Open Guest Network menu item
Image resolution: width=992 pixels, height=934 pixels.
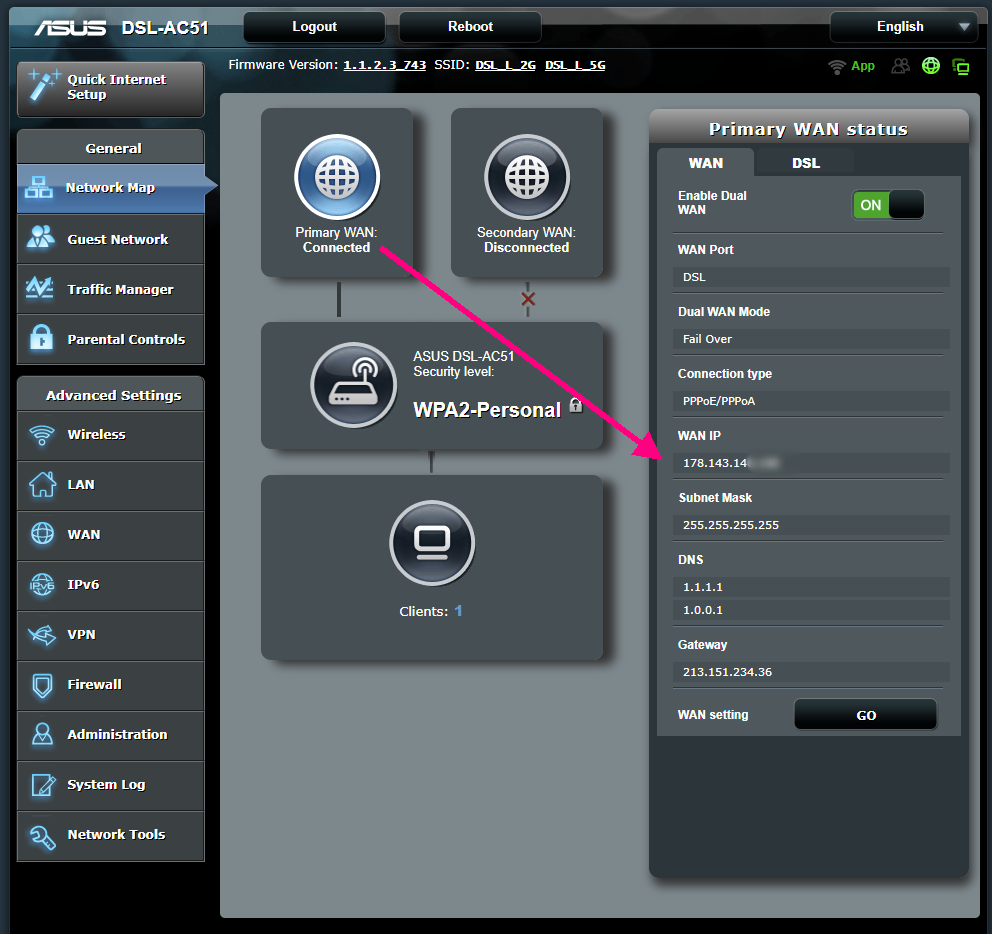[x=111, y=239]
